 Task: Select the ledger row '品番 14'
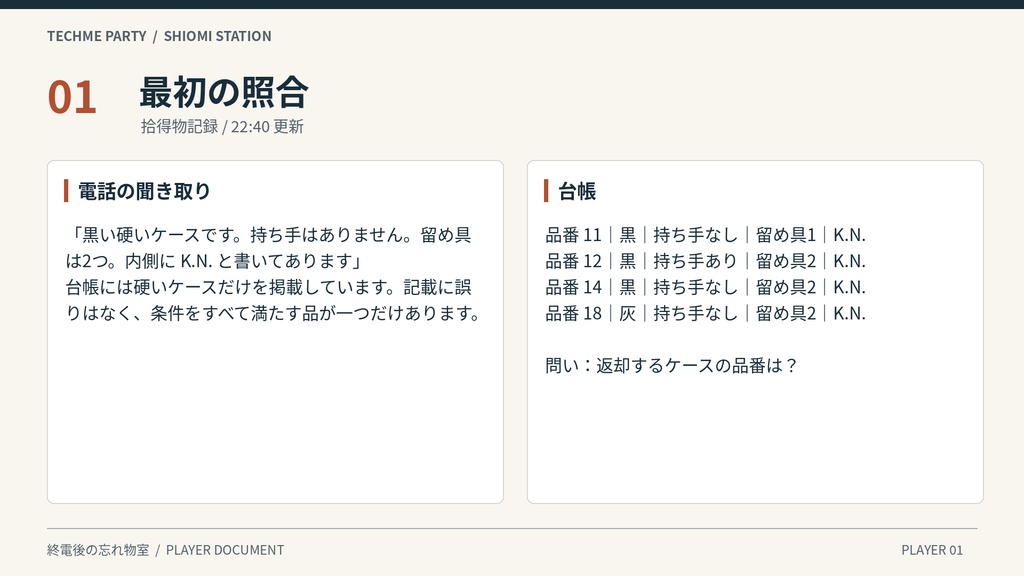pos(705,287)
